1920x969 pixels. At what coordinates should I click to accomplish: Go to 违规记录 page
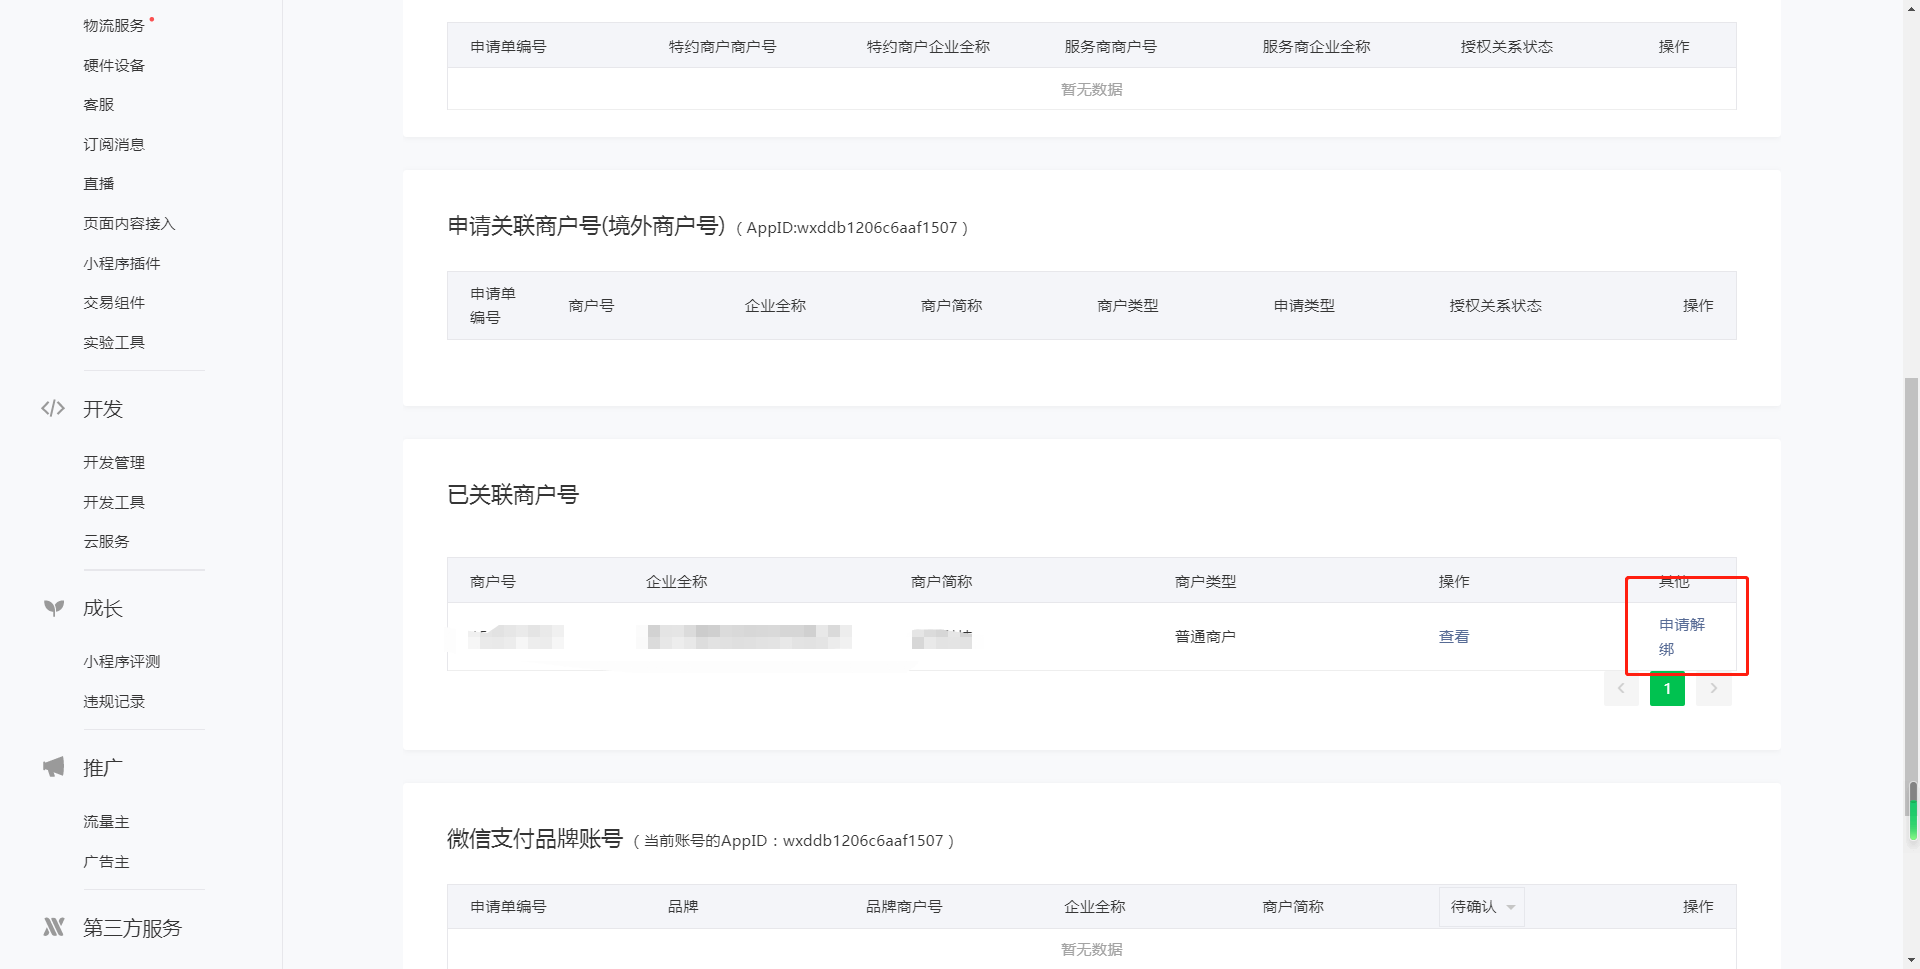pos(114,702)
